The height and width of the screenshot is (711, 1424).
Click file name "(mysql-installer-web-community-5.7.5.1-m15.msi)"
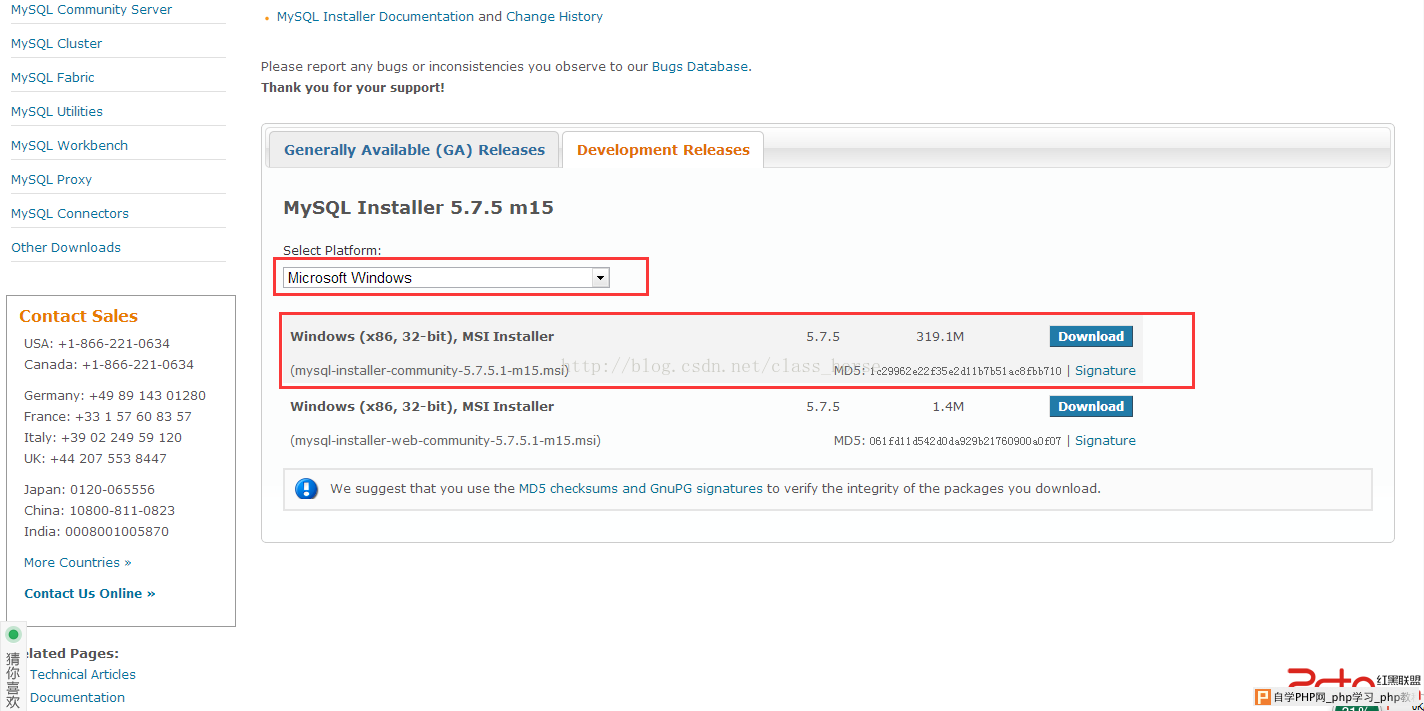445,441
